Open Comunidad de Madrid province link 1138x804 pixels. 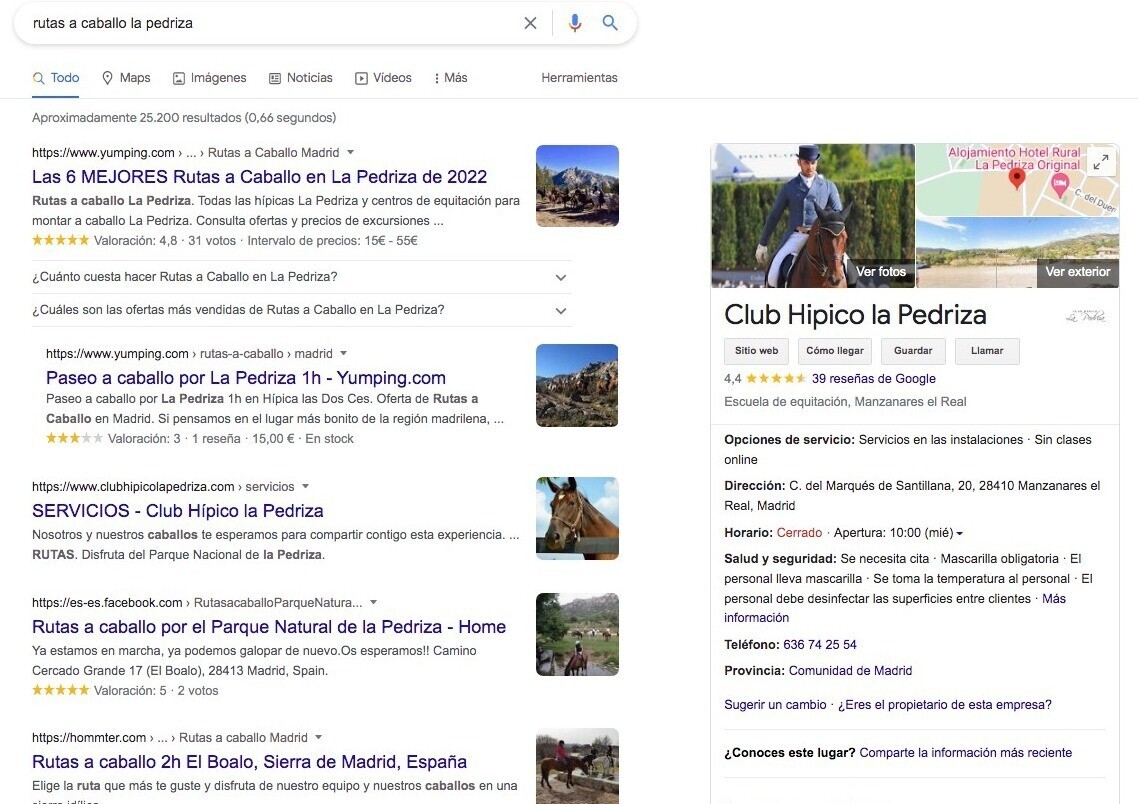tap(851, 670)
